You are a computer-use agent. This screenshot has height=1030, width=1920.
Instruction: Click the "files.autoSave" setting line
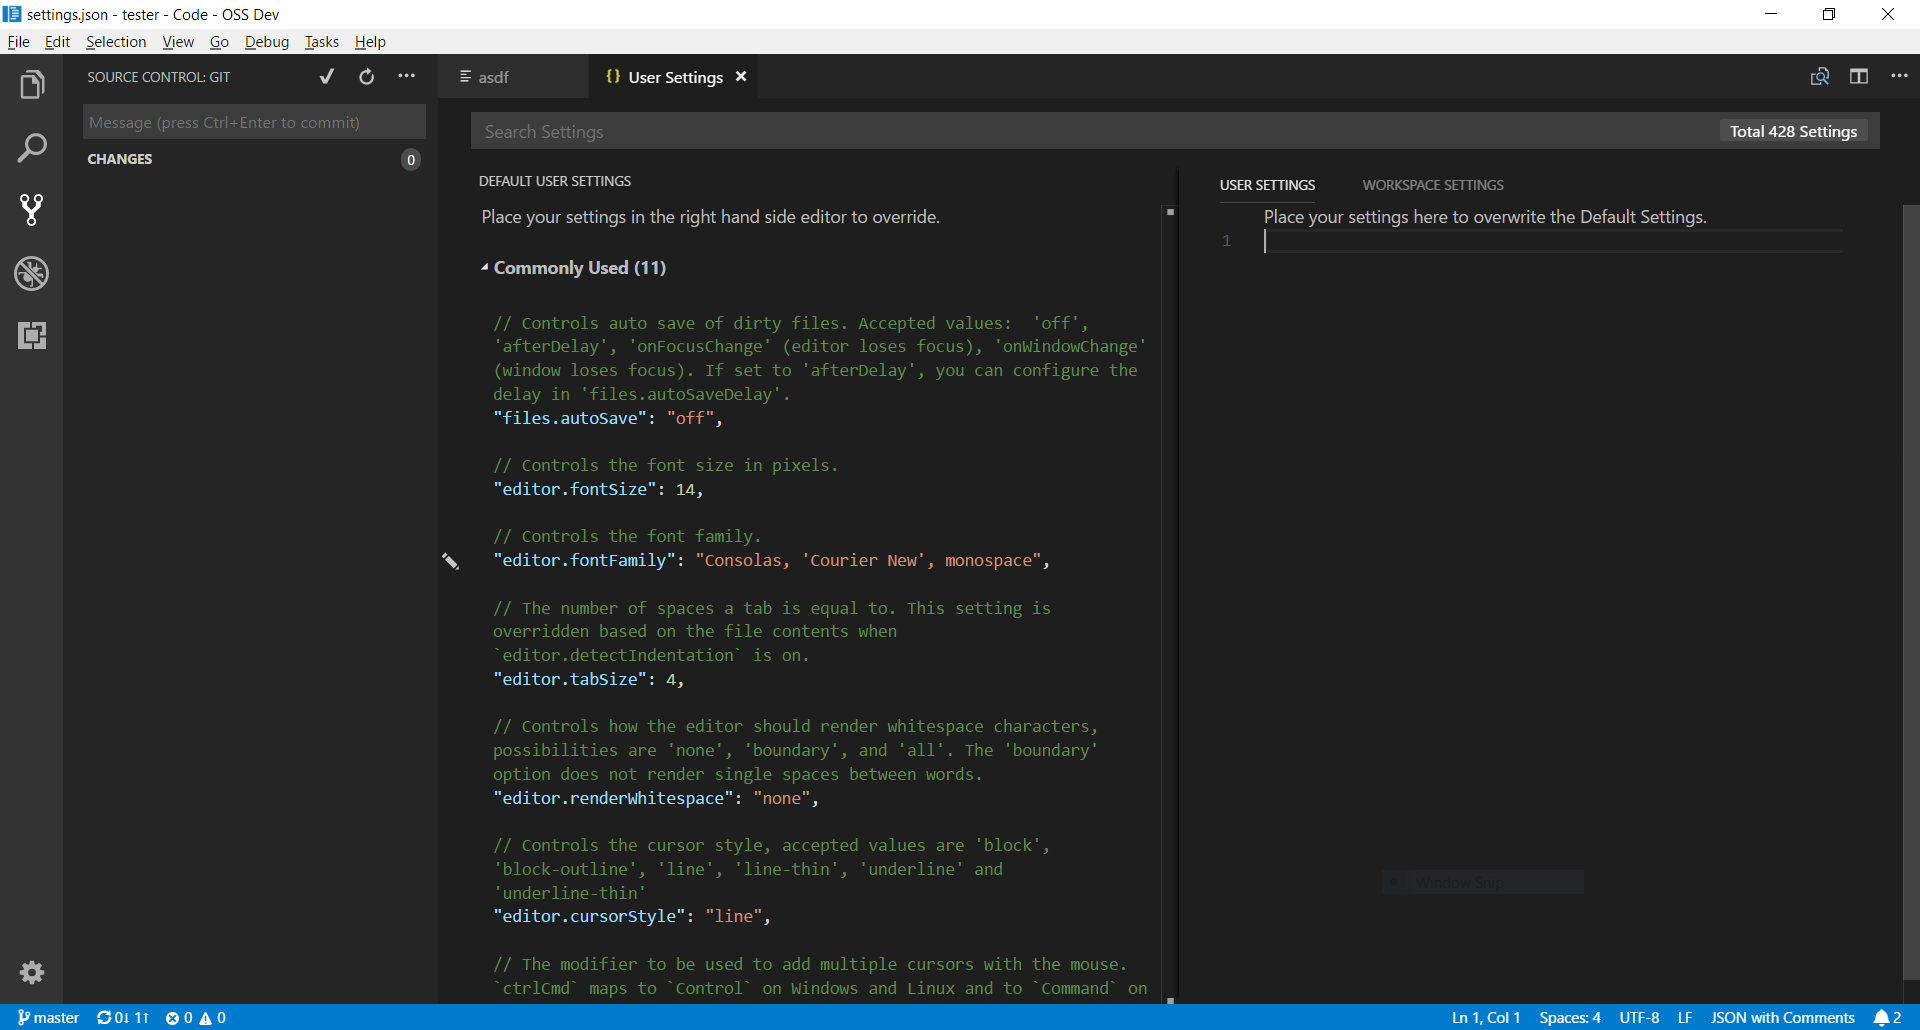coord(607,418)
